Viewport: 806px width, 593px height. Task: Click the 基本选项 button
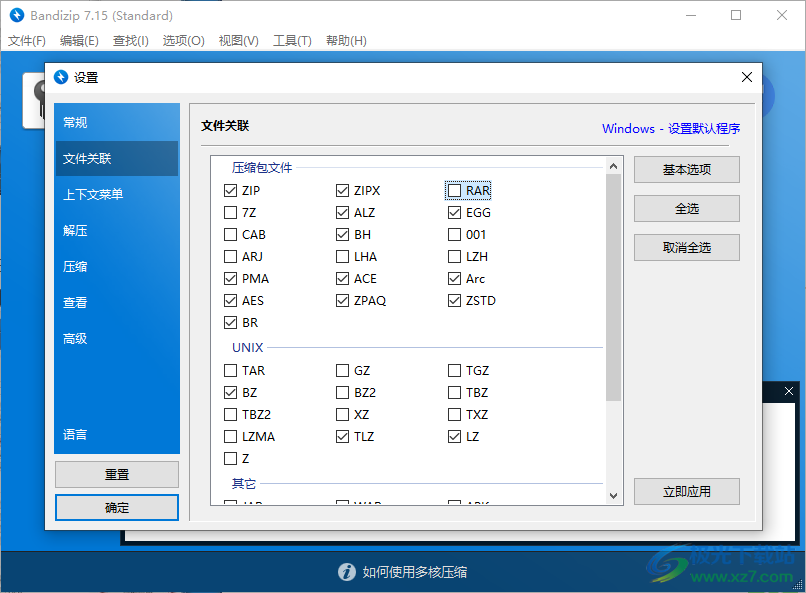click(687, 170)
